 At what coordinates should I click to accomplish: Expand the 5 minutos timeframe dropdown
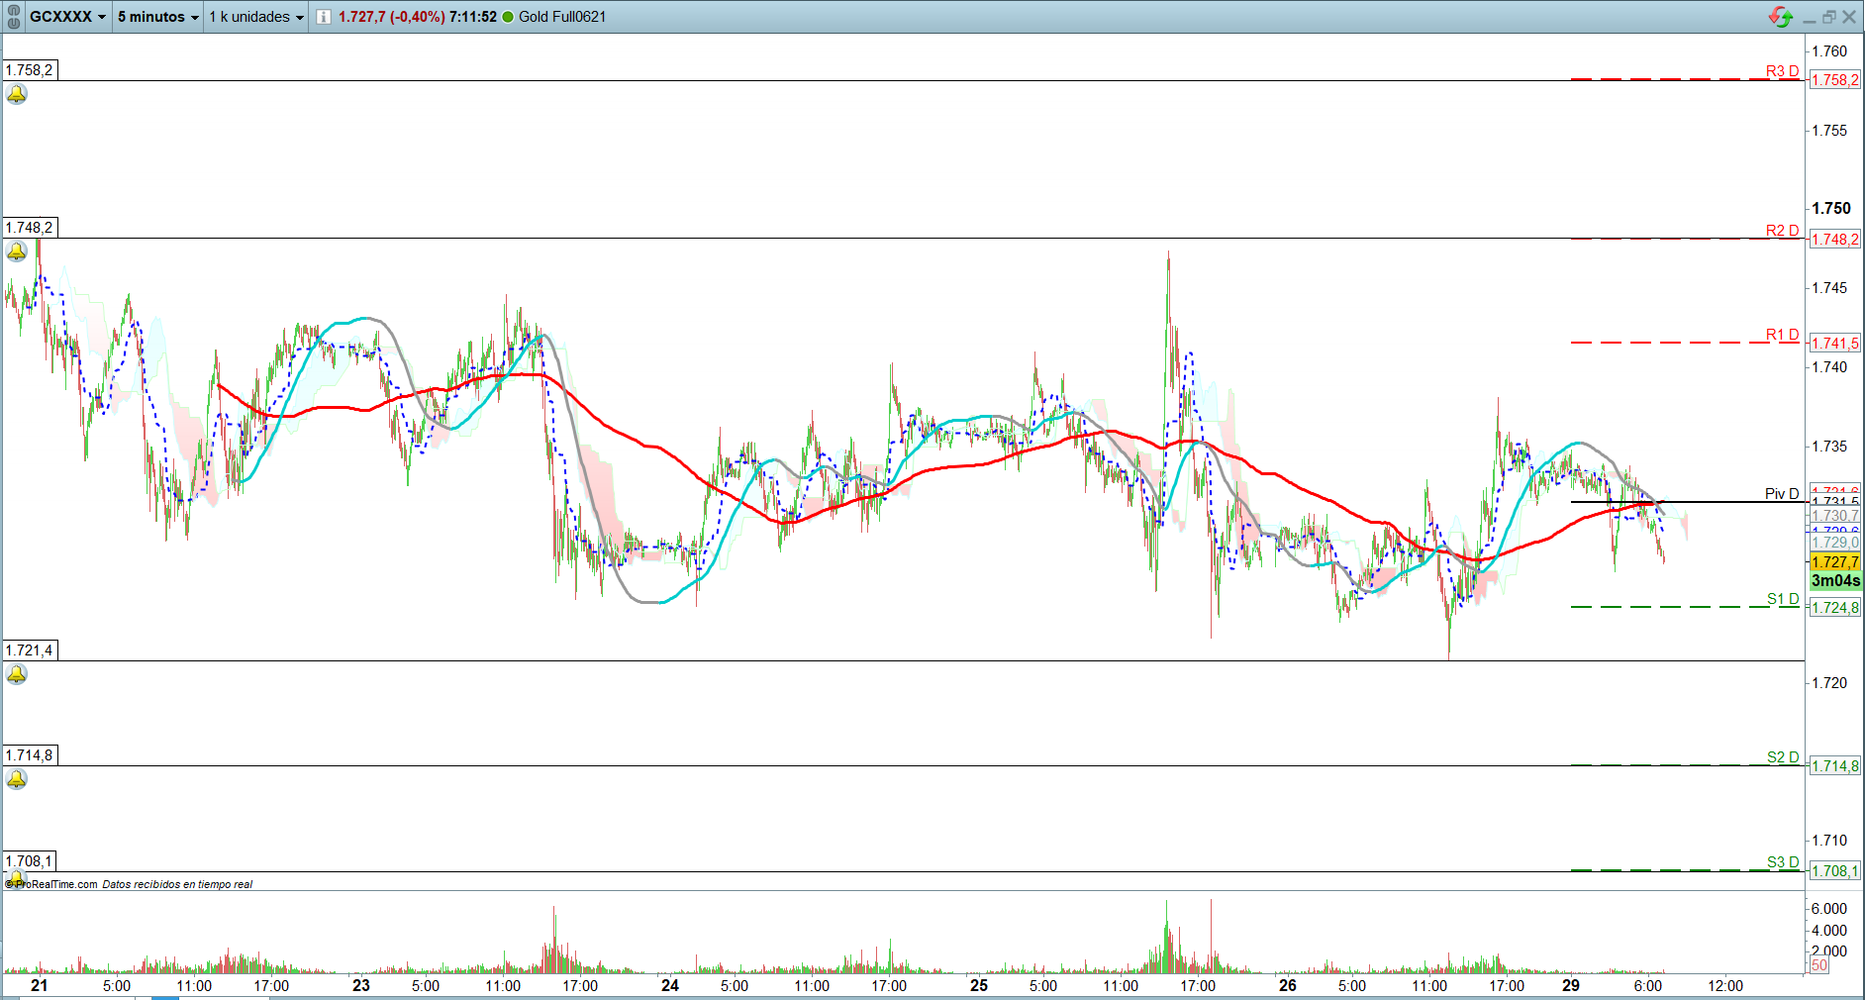[x=158, y=17]
